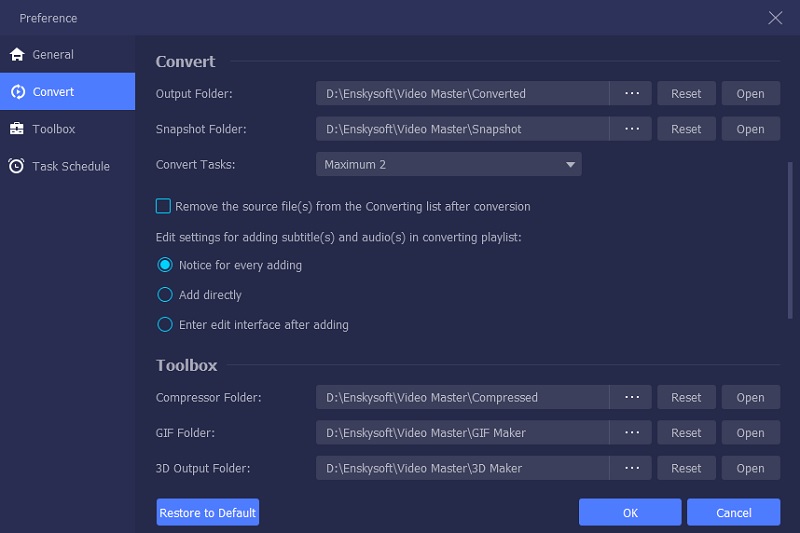The height and width of the screenshot is (533, 800).
Task: Click the Toolbox briefcase icon in sidebar
Action: click(x=17, y=129)
